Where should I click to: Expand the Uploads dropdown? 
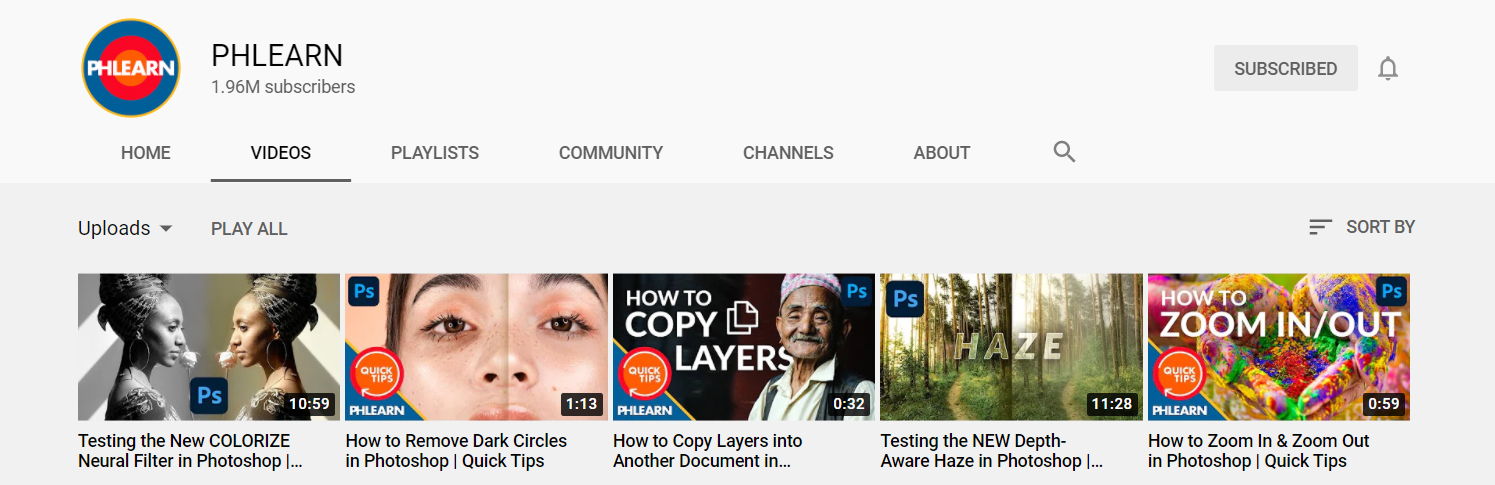[125, 228]
